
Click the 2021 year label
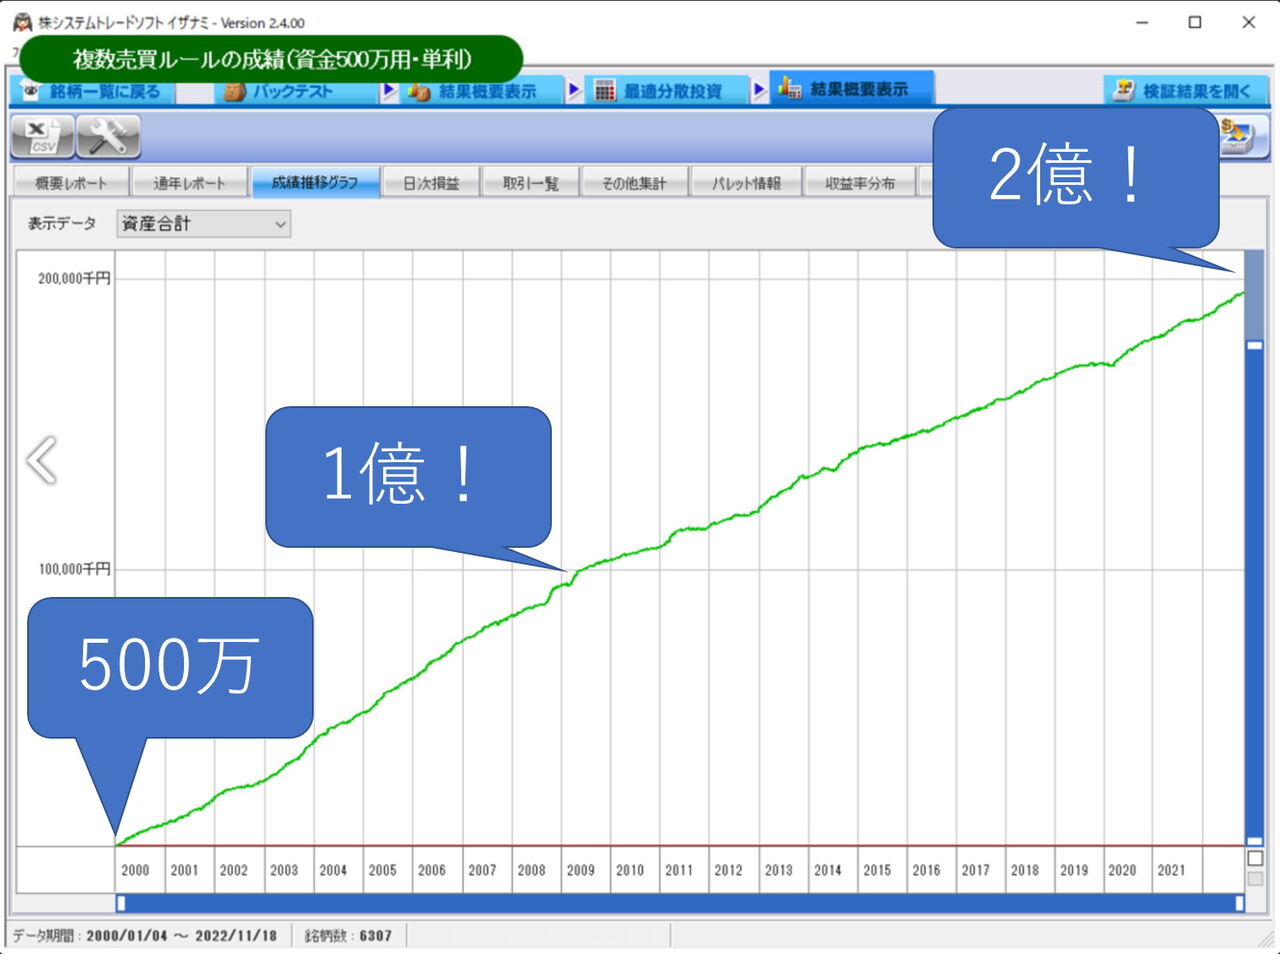click(x=1171, y=870)
